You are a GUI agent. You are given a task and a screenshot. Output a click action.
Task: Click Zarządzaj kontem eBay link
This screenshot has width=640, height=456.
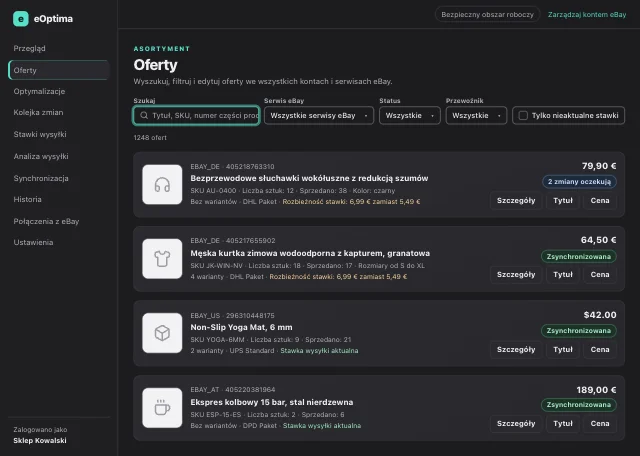coord(587,15)
